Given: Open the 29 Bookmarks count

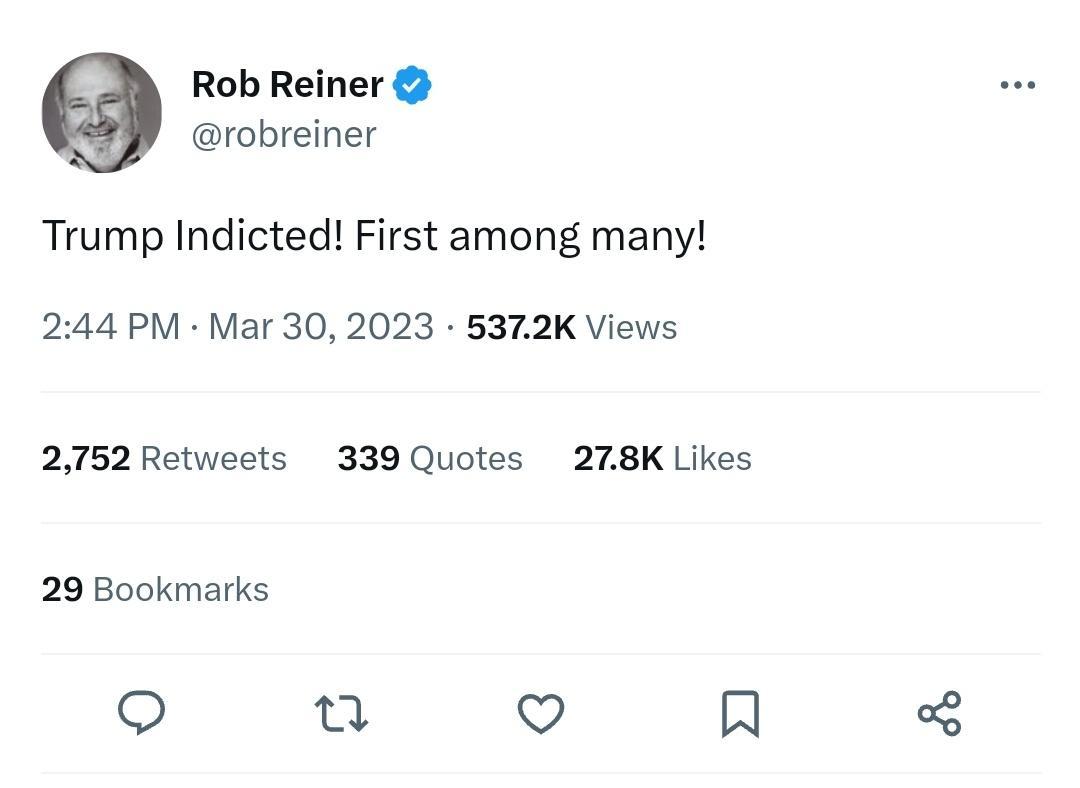Looking at the screenshot, I should click(154, 589).
